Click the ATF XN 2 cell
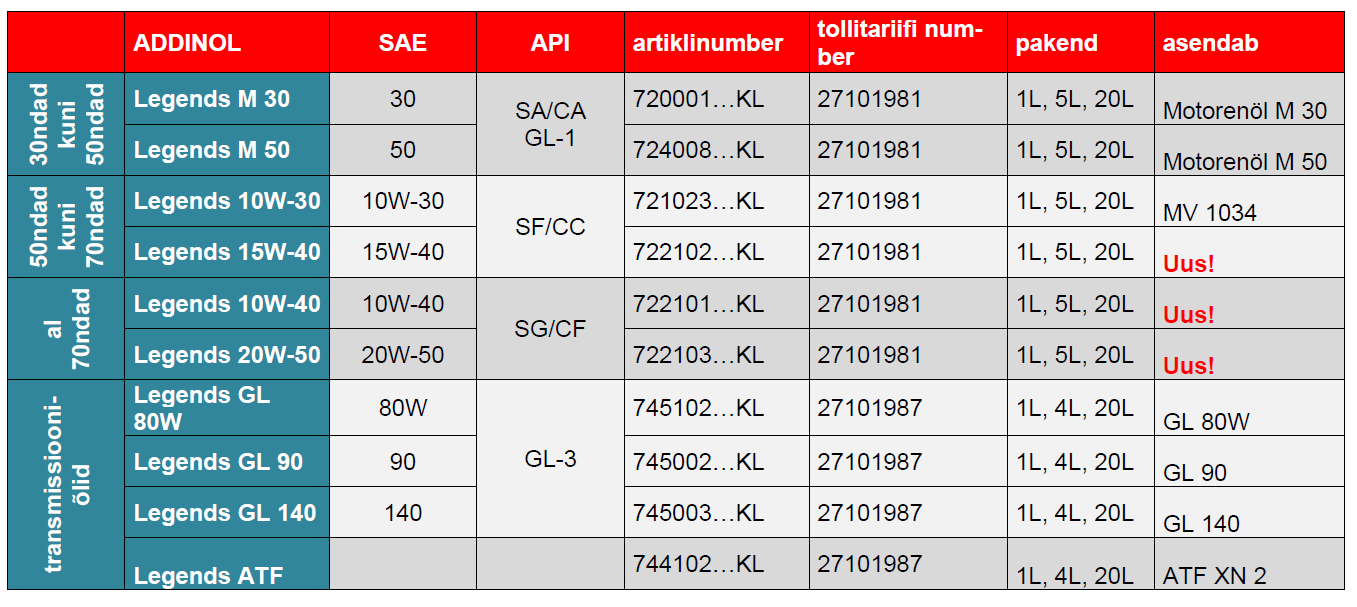The image size is (1357, 607). pyautogui.click(x=1214, y=576)
